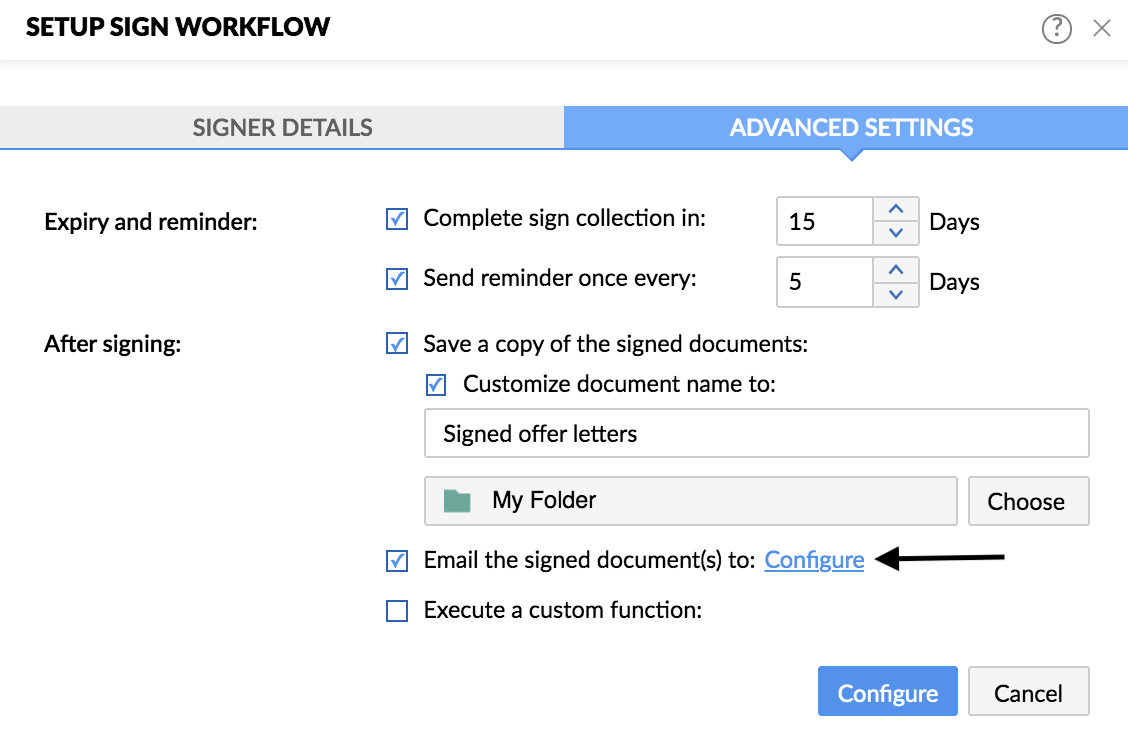Enable Execute a custom function checkbox

[396, 611]
